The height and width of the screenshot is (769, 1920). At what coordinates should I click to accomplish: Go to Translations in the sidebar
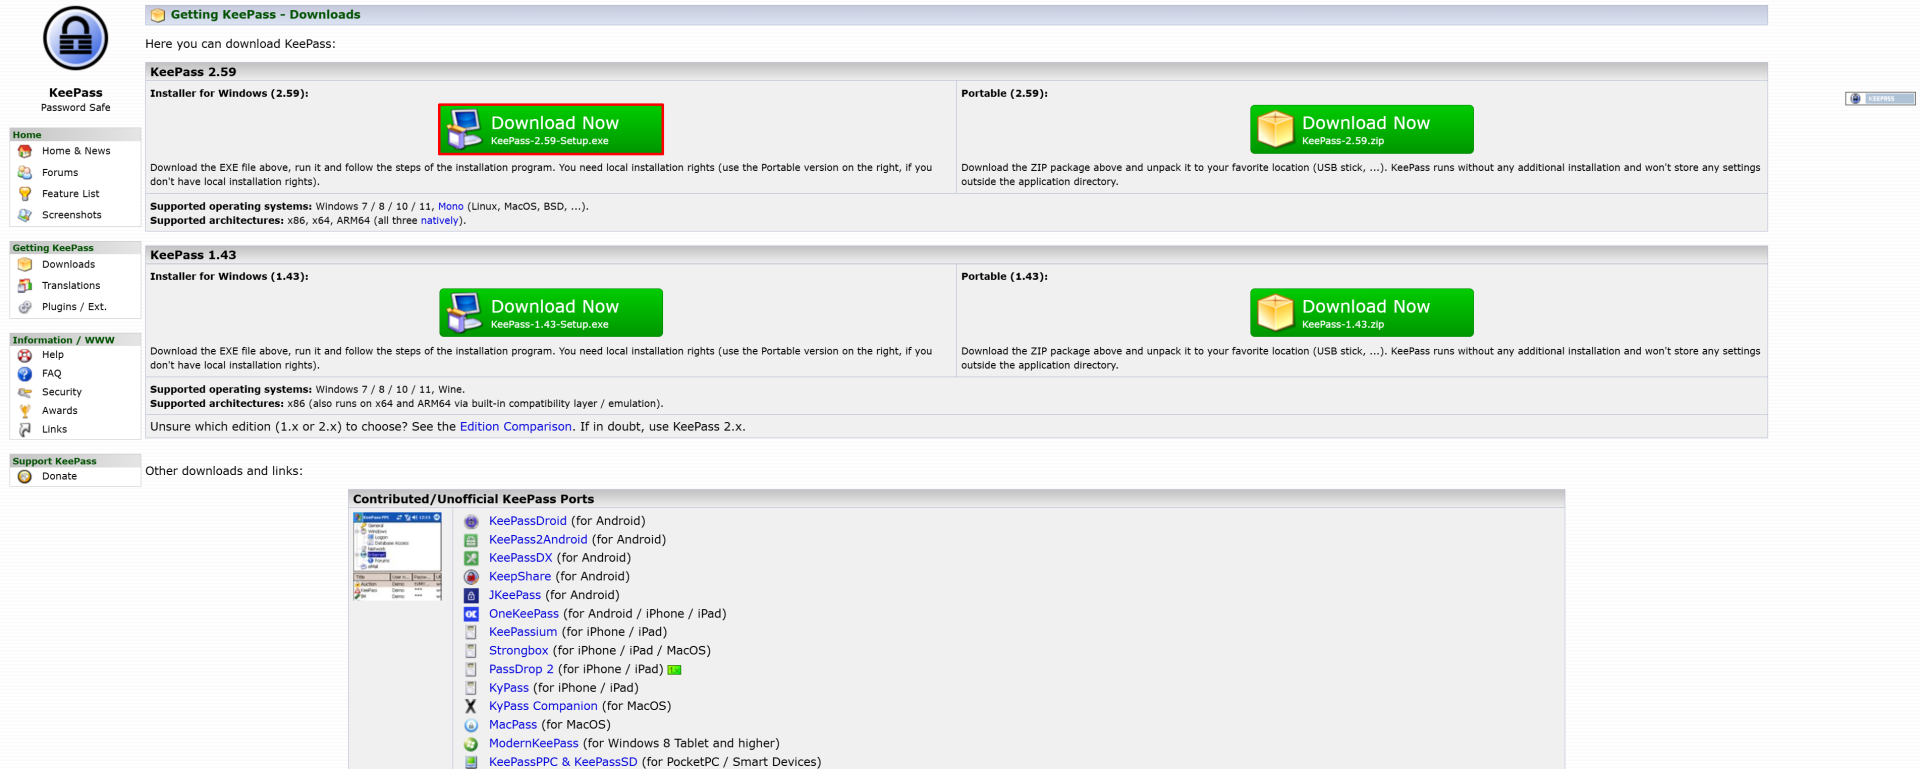click(x=70, y=286)
